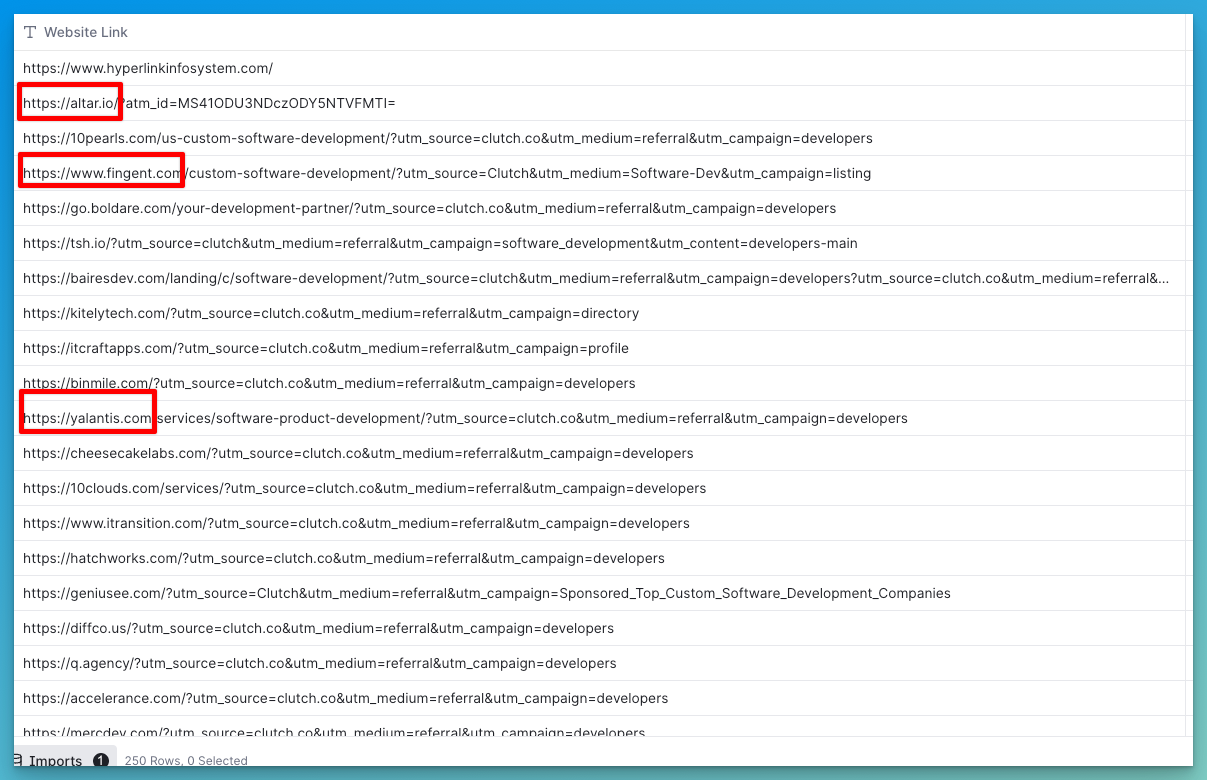Select the 10clouds.com link cell
The height and width of the screenshot is (780, 1207).
pos(599,488)
